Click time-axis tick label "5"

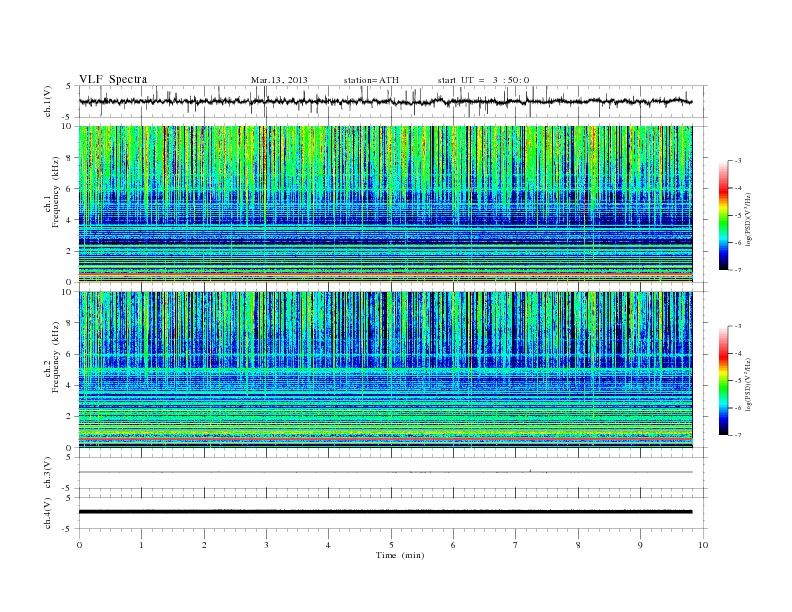(x=391, y=545)
